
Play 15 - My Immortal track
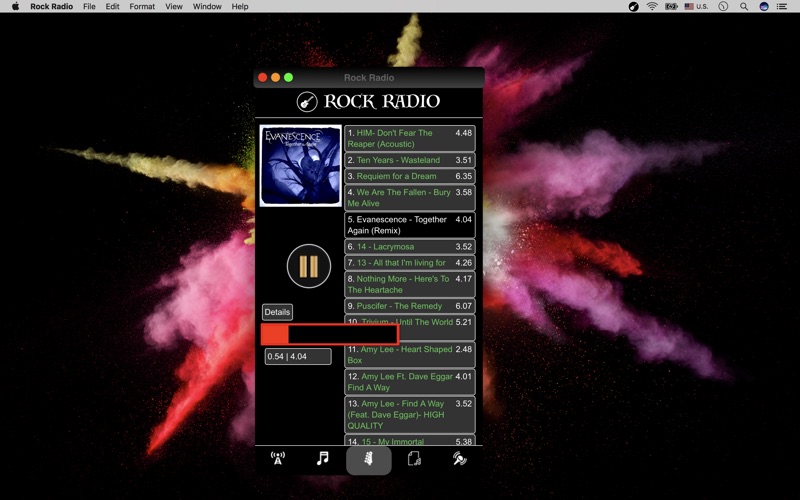coord(410,440)
